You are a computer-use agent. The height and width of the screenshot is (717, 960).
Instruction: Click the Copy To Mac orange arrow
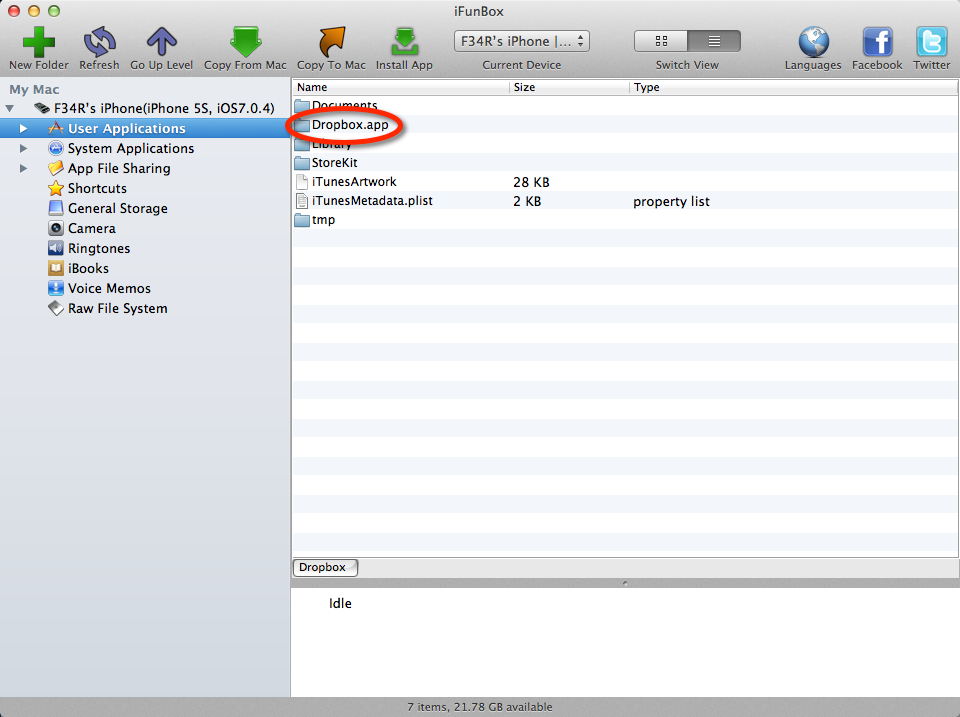click(332, 42)
